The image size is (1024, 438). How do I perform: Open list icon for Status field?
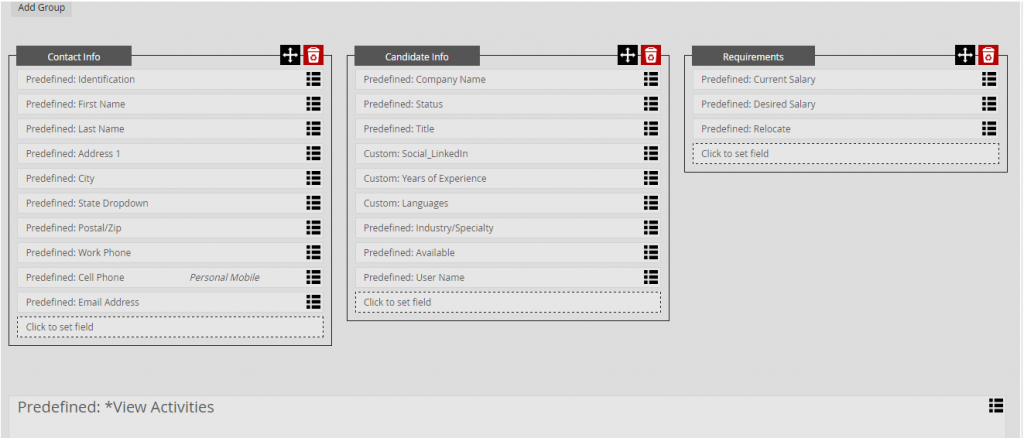pos(650,104)
